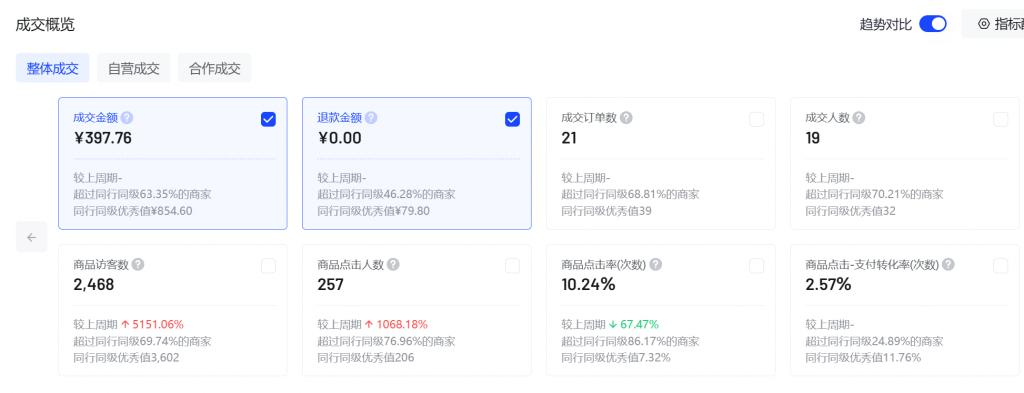Open the 指标 settings button
The height and width of the screenshot is (393, 1024).
pyautogui.click(x=993, y=24)
